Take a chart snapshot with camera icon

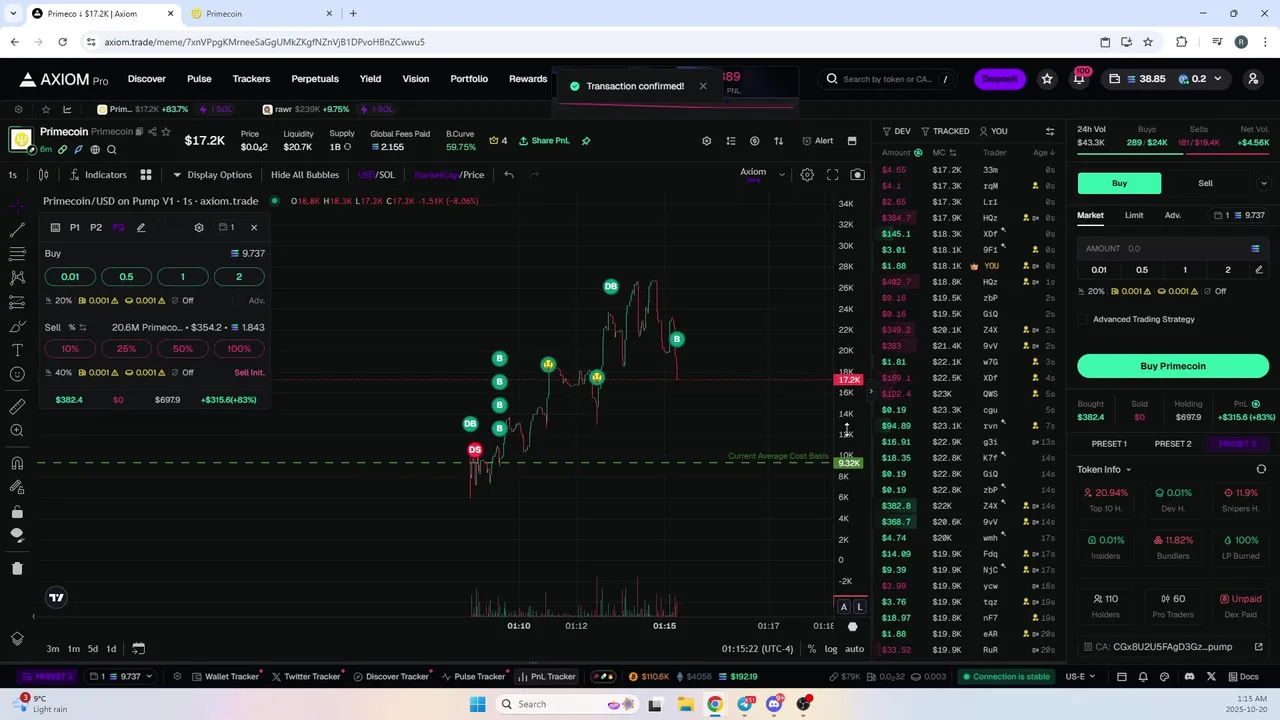click(x=857, y=175)
